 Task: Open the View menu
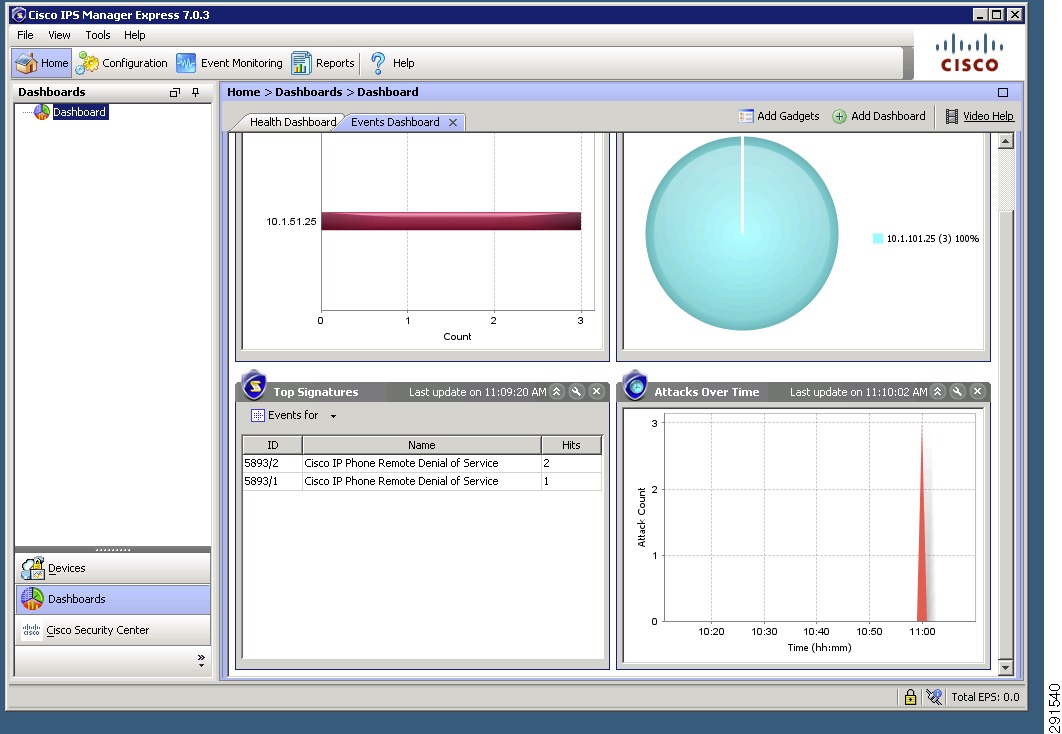click(59, 35)
